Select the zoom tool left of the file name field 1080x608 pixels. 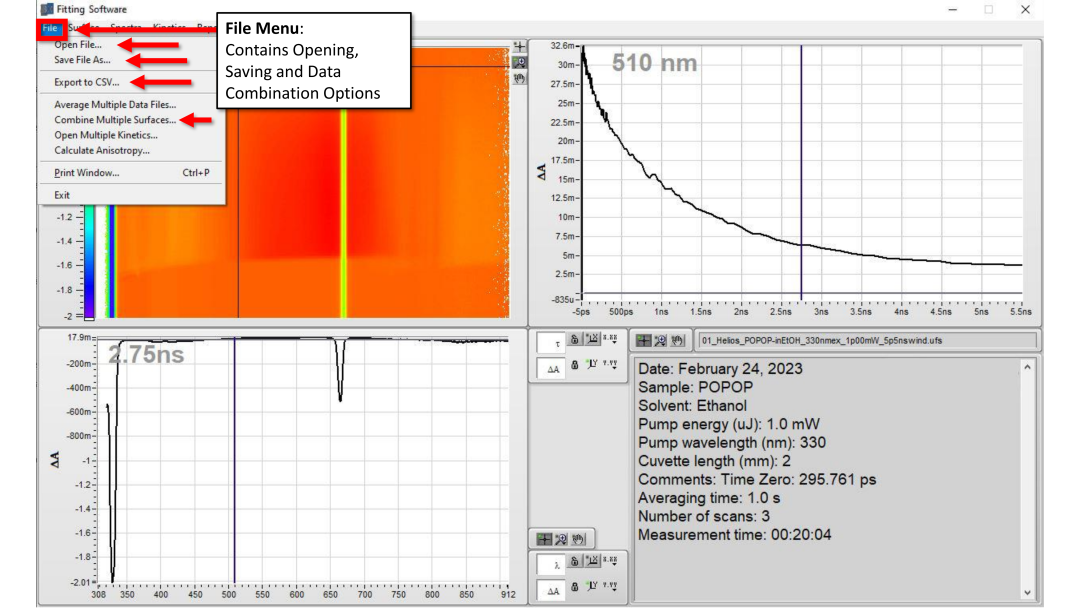[660, 340]
